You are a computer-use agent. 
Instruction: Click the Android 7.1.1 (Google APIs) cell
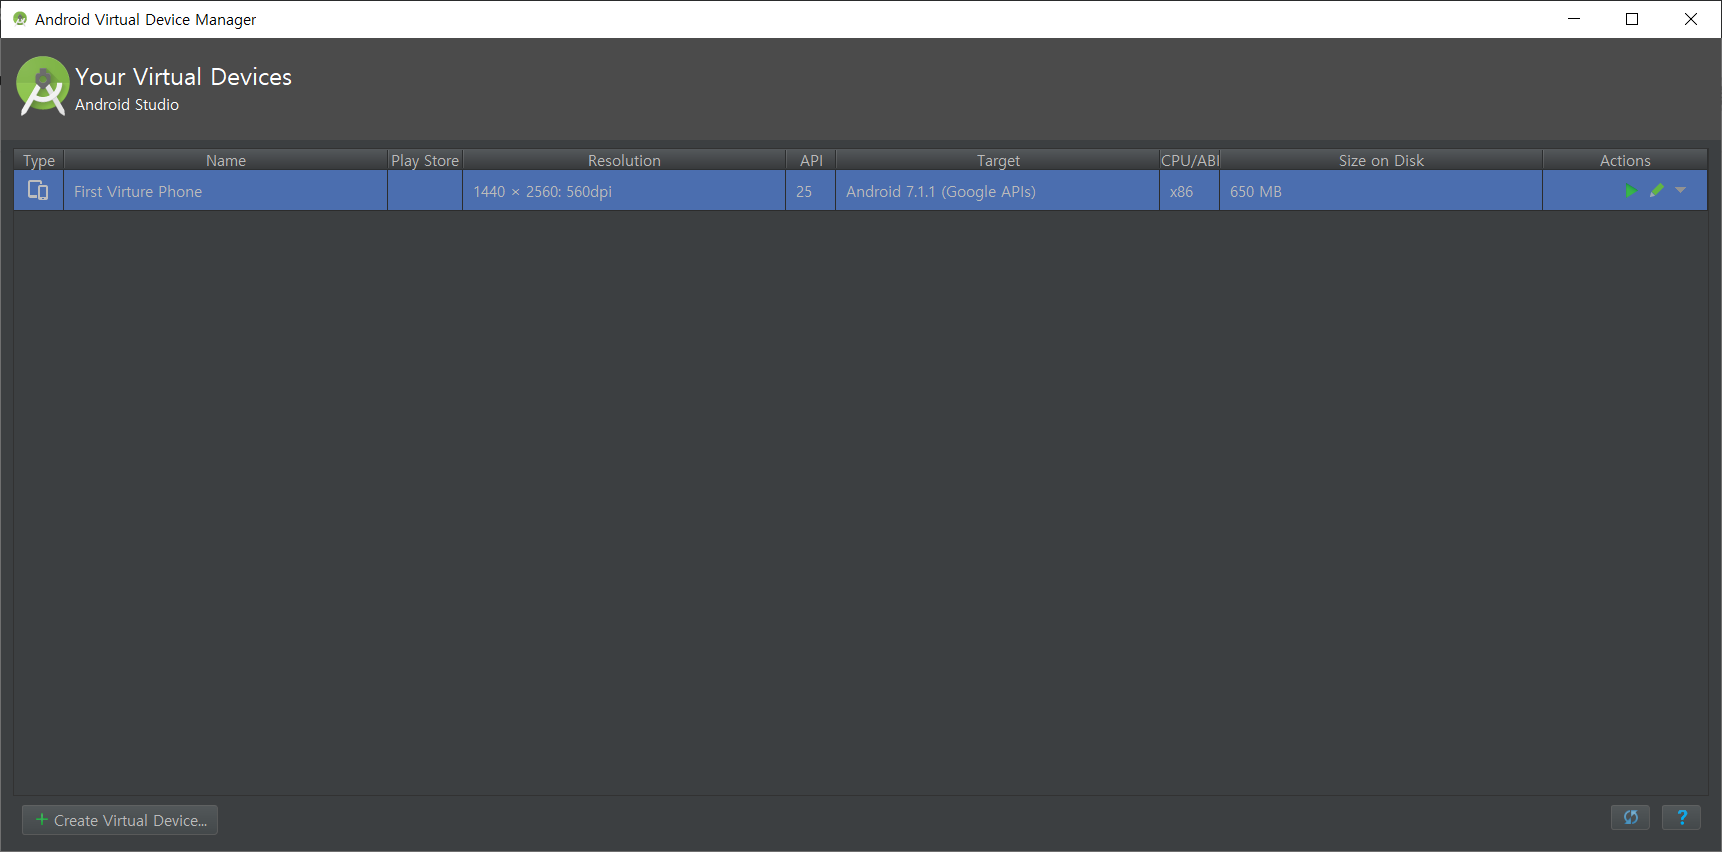click(998, 191)
